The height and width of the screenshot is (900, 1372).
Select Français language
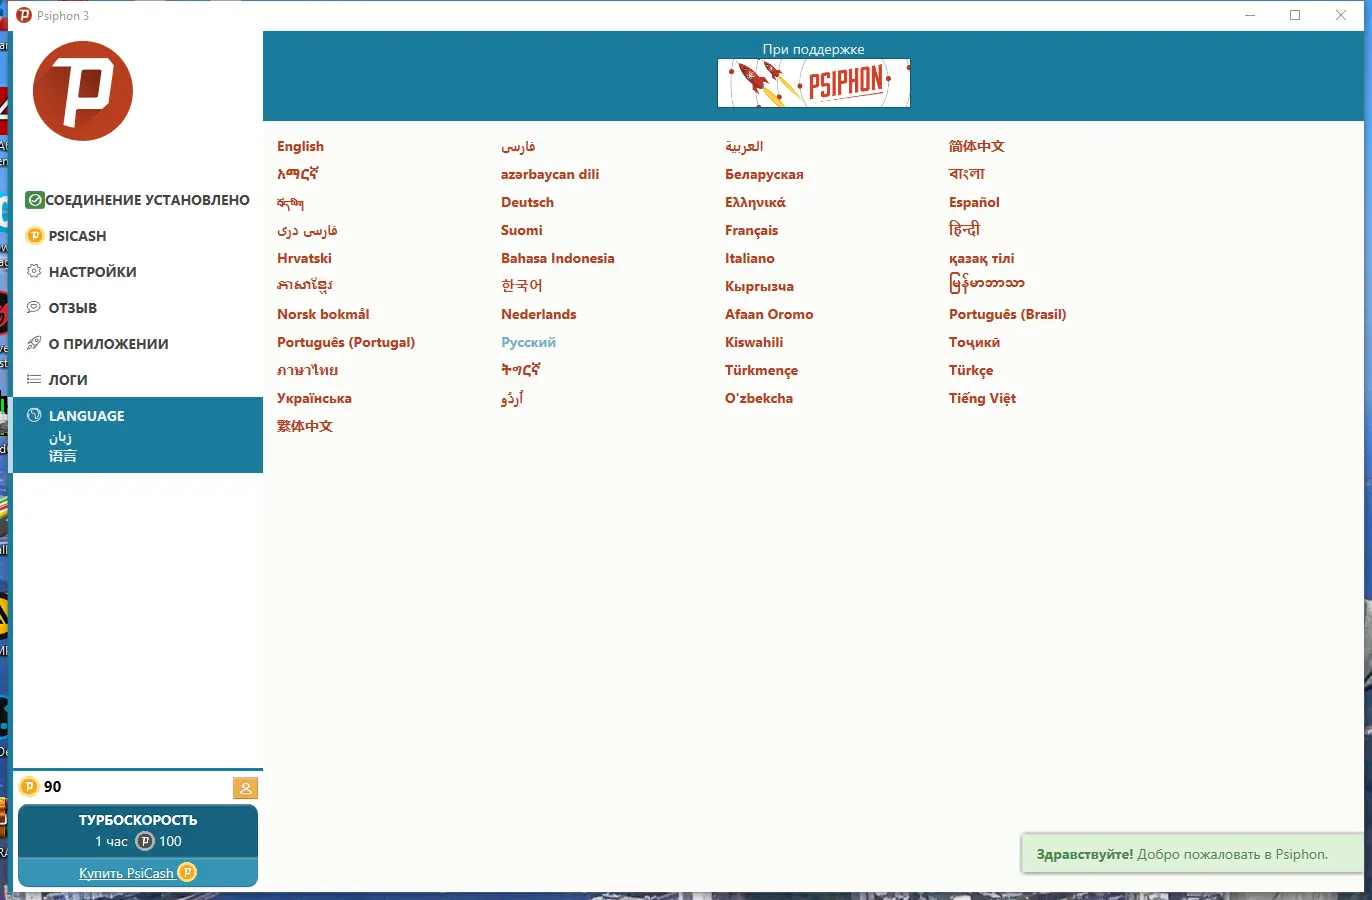749,230
